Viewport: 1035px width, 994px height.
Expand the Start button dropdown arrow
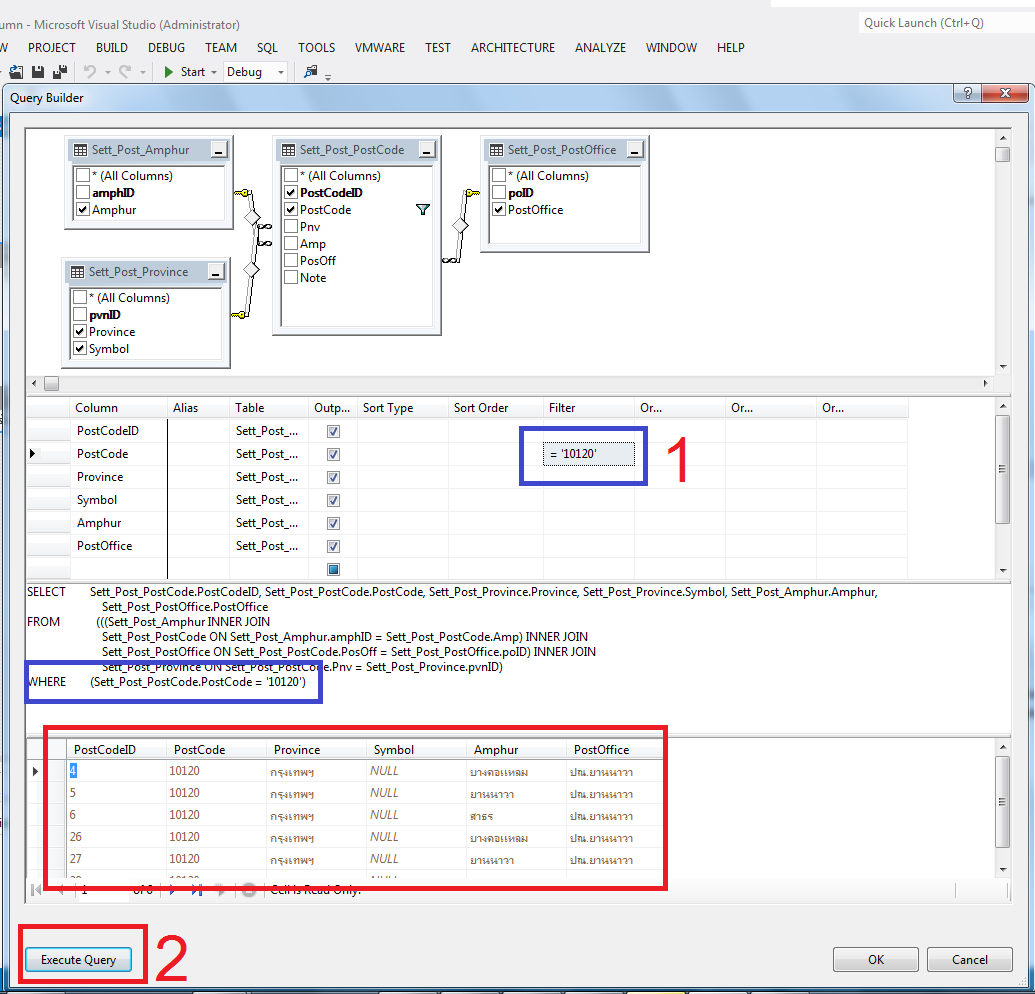tap(213, 72)
